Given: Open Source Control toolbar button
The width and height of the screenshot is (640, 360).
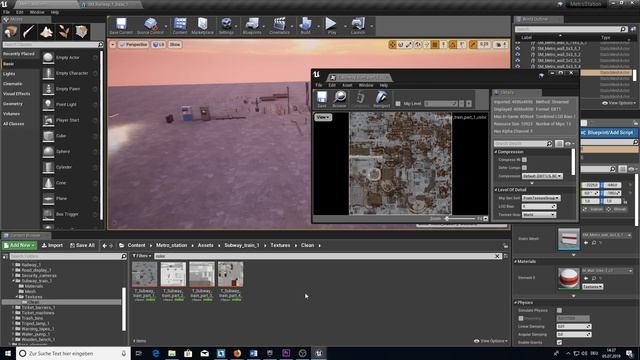Looking at the screenshot, I should click(x=150, y=26).
